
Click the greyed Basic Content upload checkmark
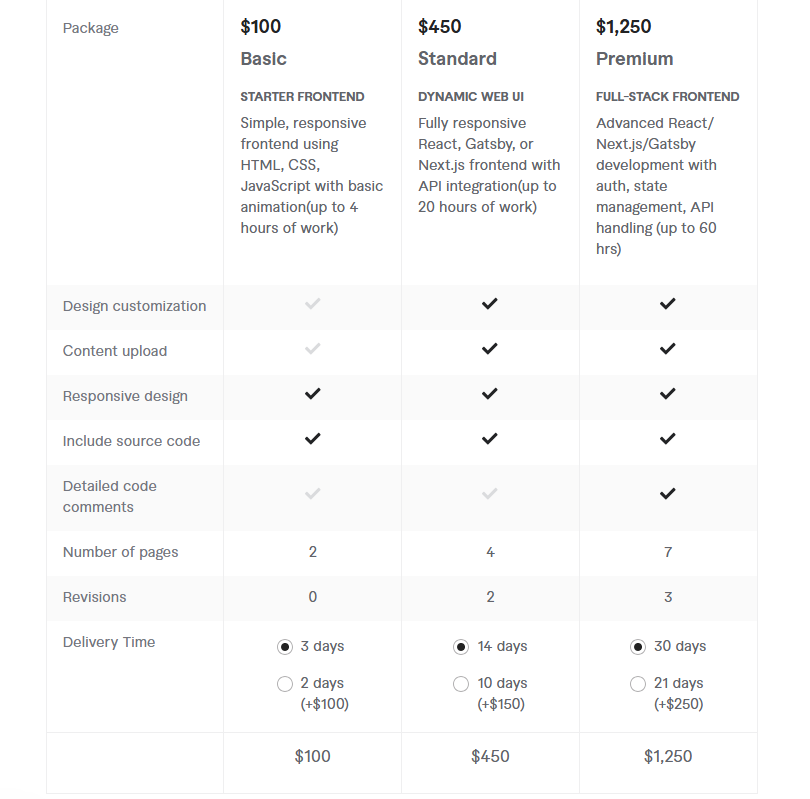click(313, 349)
